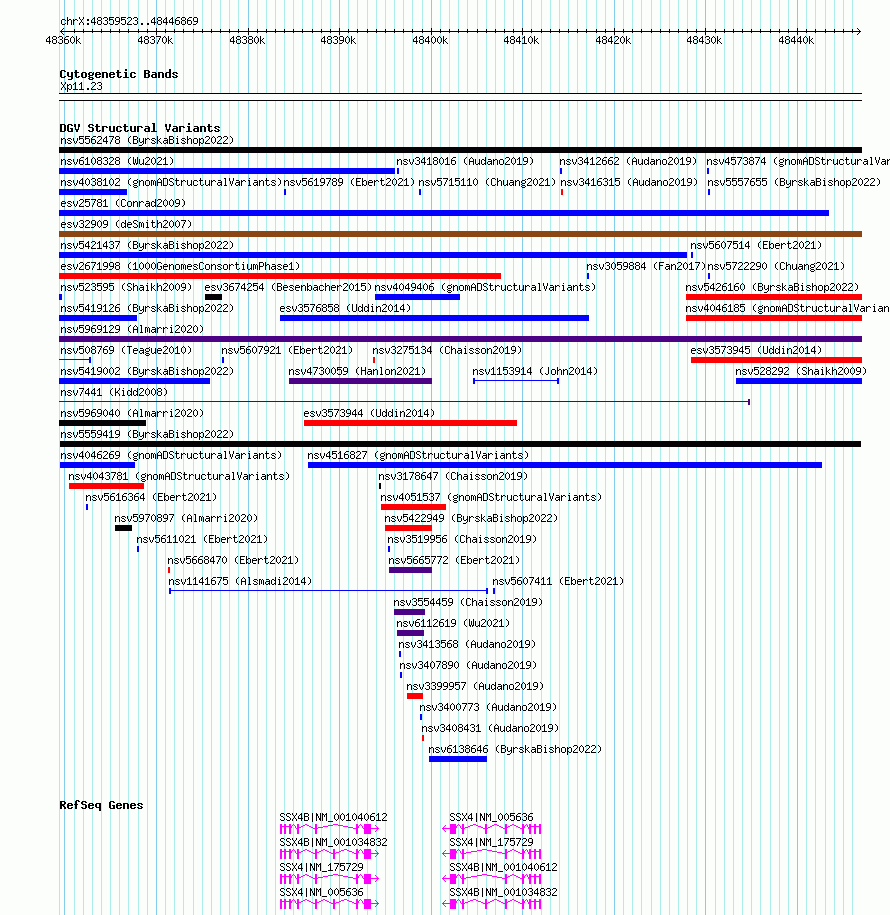Select the nsv5722290 (Chuang2021) label
Screen dimensions: 890x915
(x=776, y=267)
